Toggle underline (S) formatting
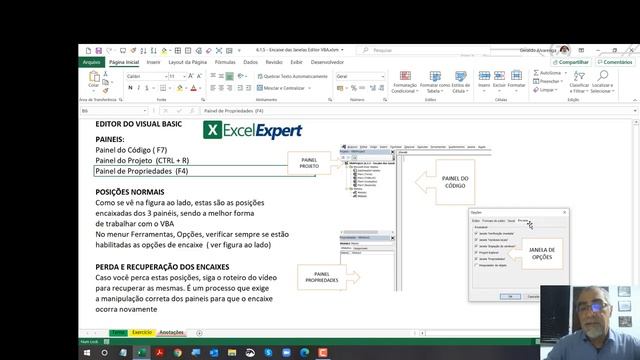Image resolution: width=640 pixels, height=360 pixels. (147, 88)
